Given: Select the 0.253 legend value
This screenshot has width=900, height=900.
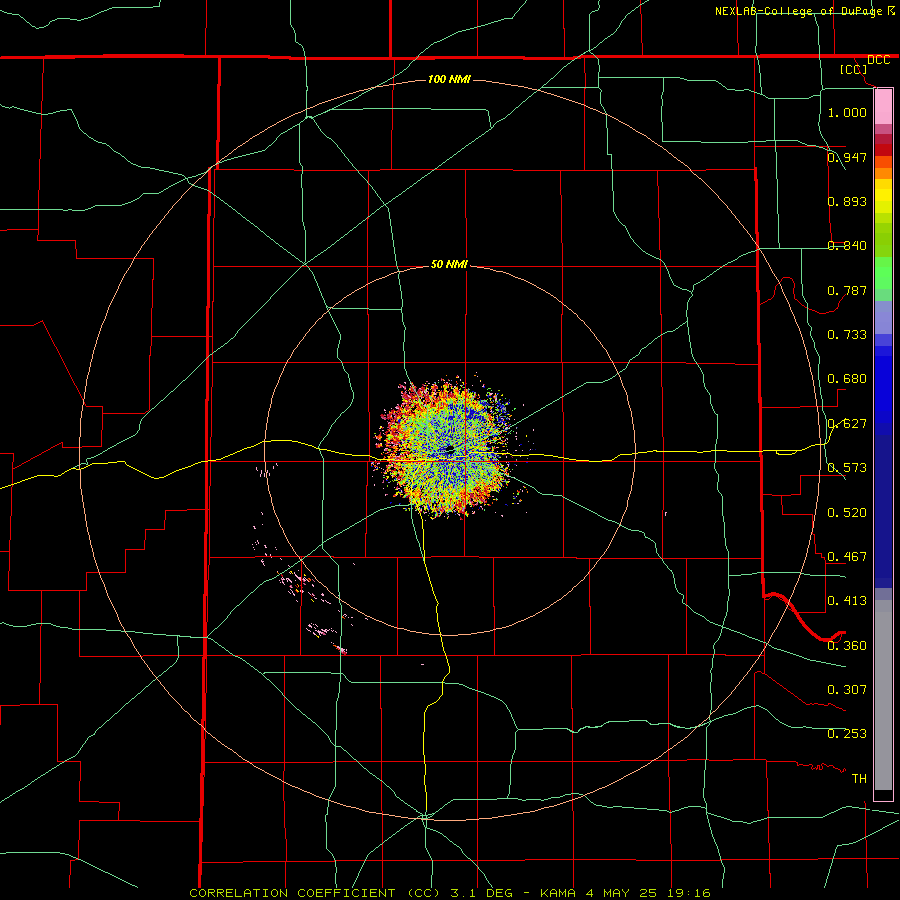Looking at the screenshot, I should (x=847, y=734).
